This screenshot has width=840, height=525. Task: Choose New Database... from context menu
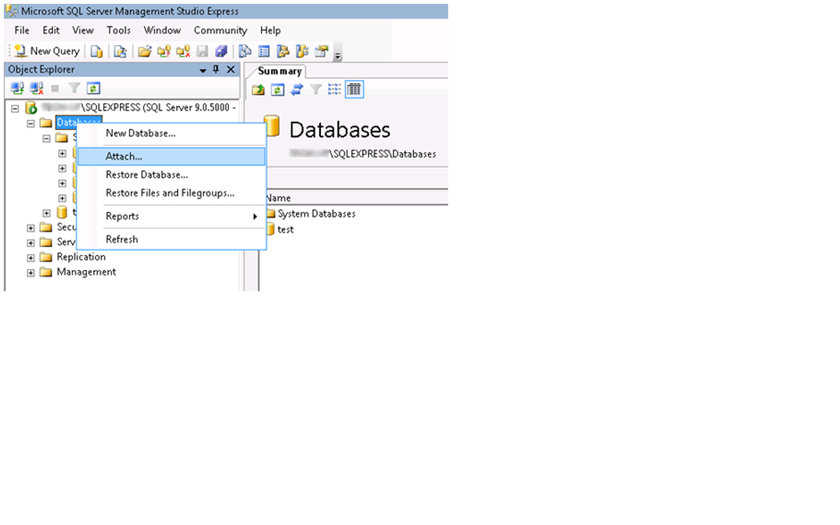pyautogui.click(x=171, y=133)
